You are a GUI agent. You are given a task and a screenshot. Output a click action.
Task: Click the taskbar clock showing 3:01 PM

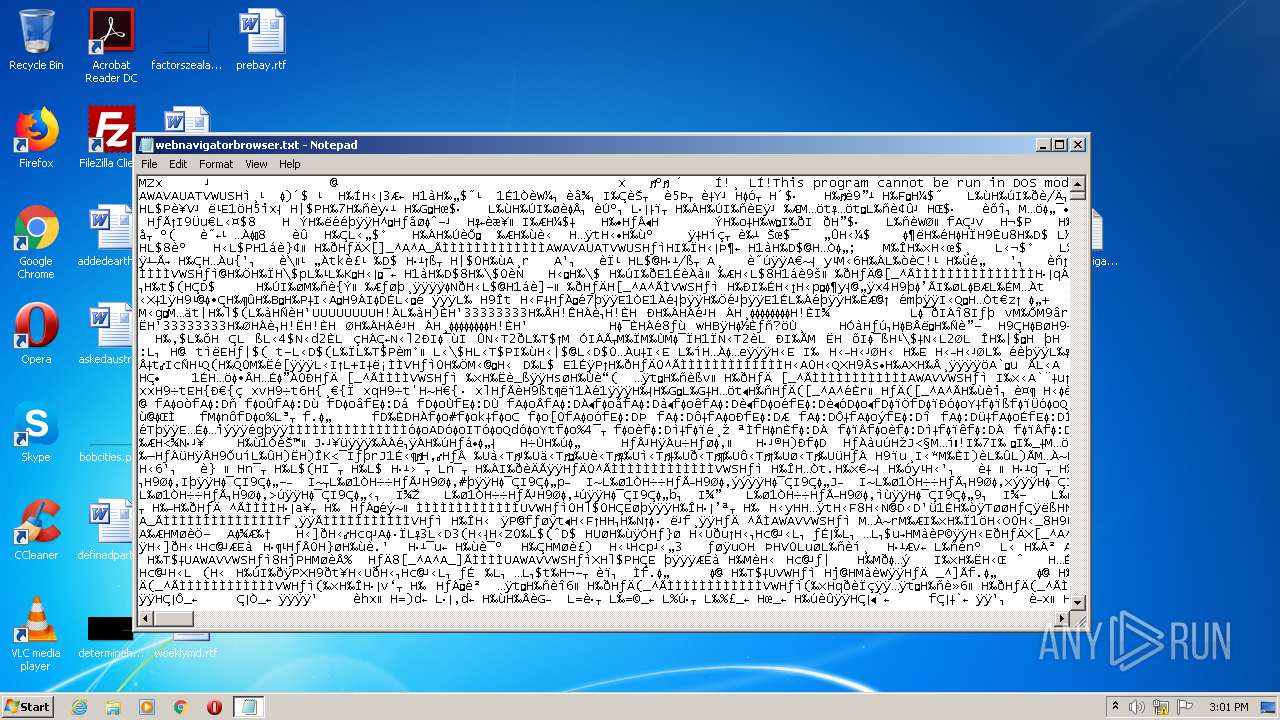click(1228, 707)
